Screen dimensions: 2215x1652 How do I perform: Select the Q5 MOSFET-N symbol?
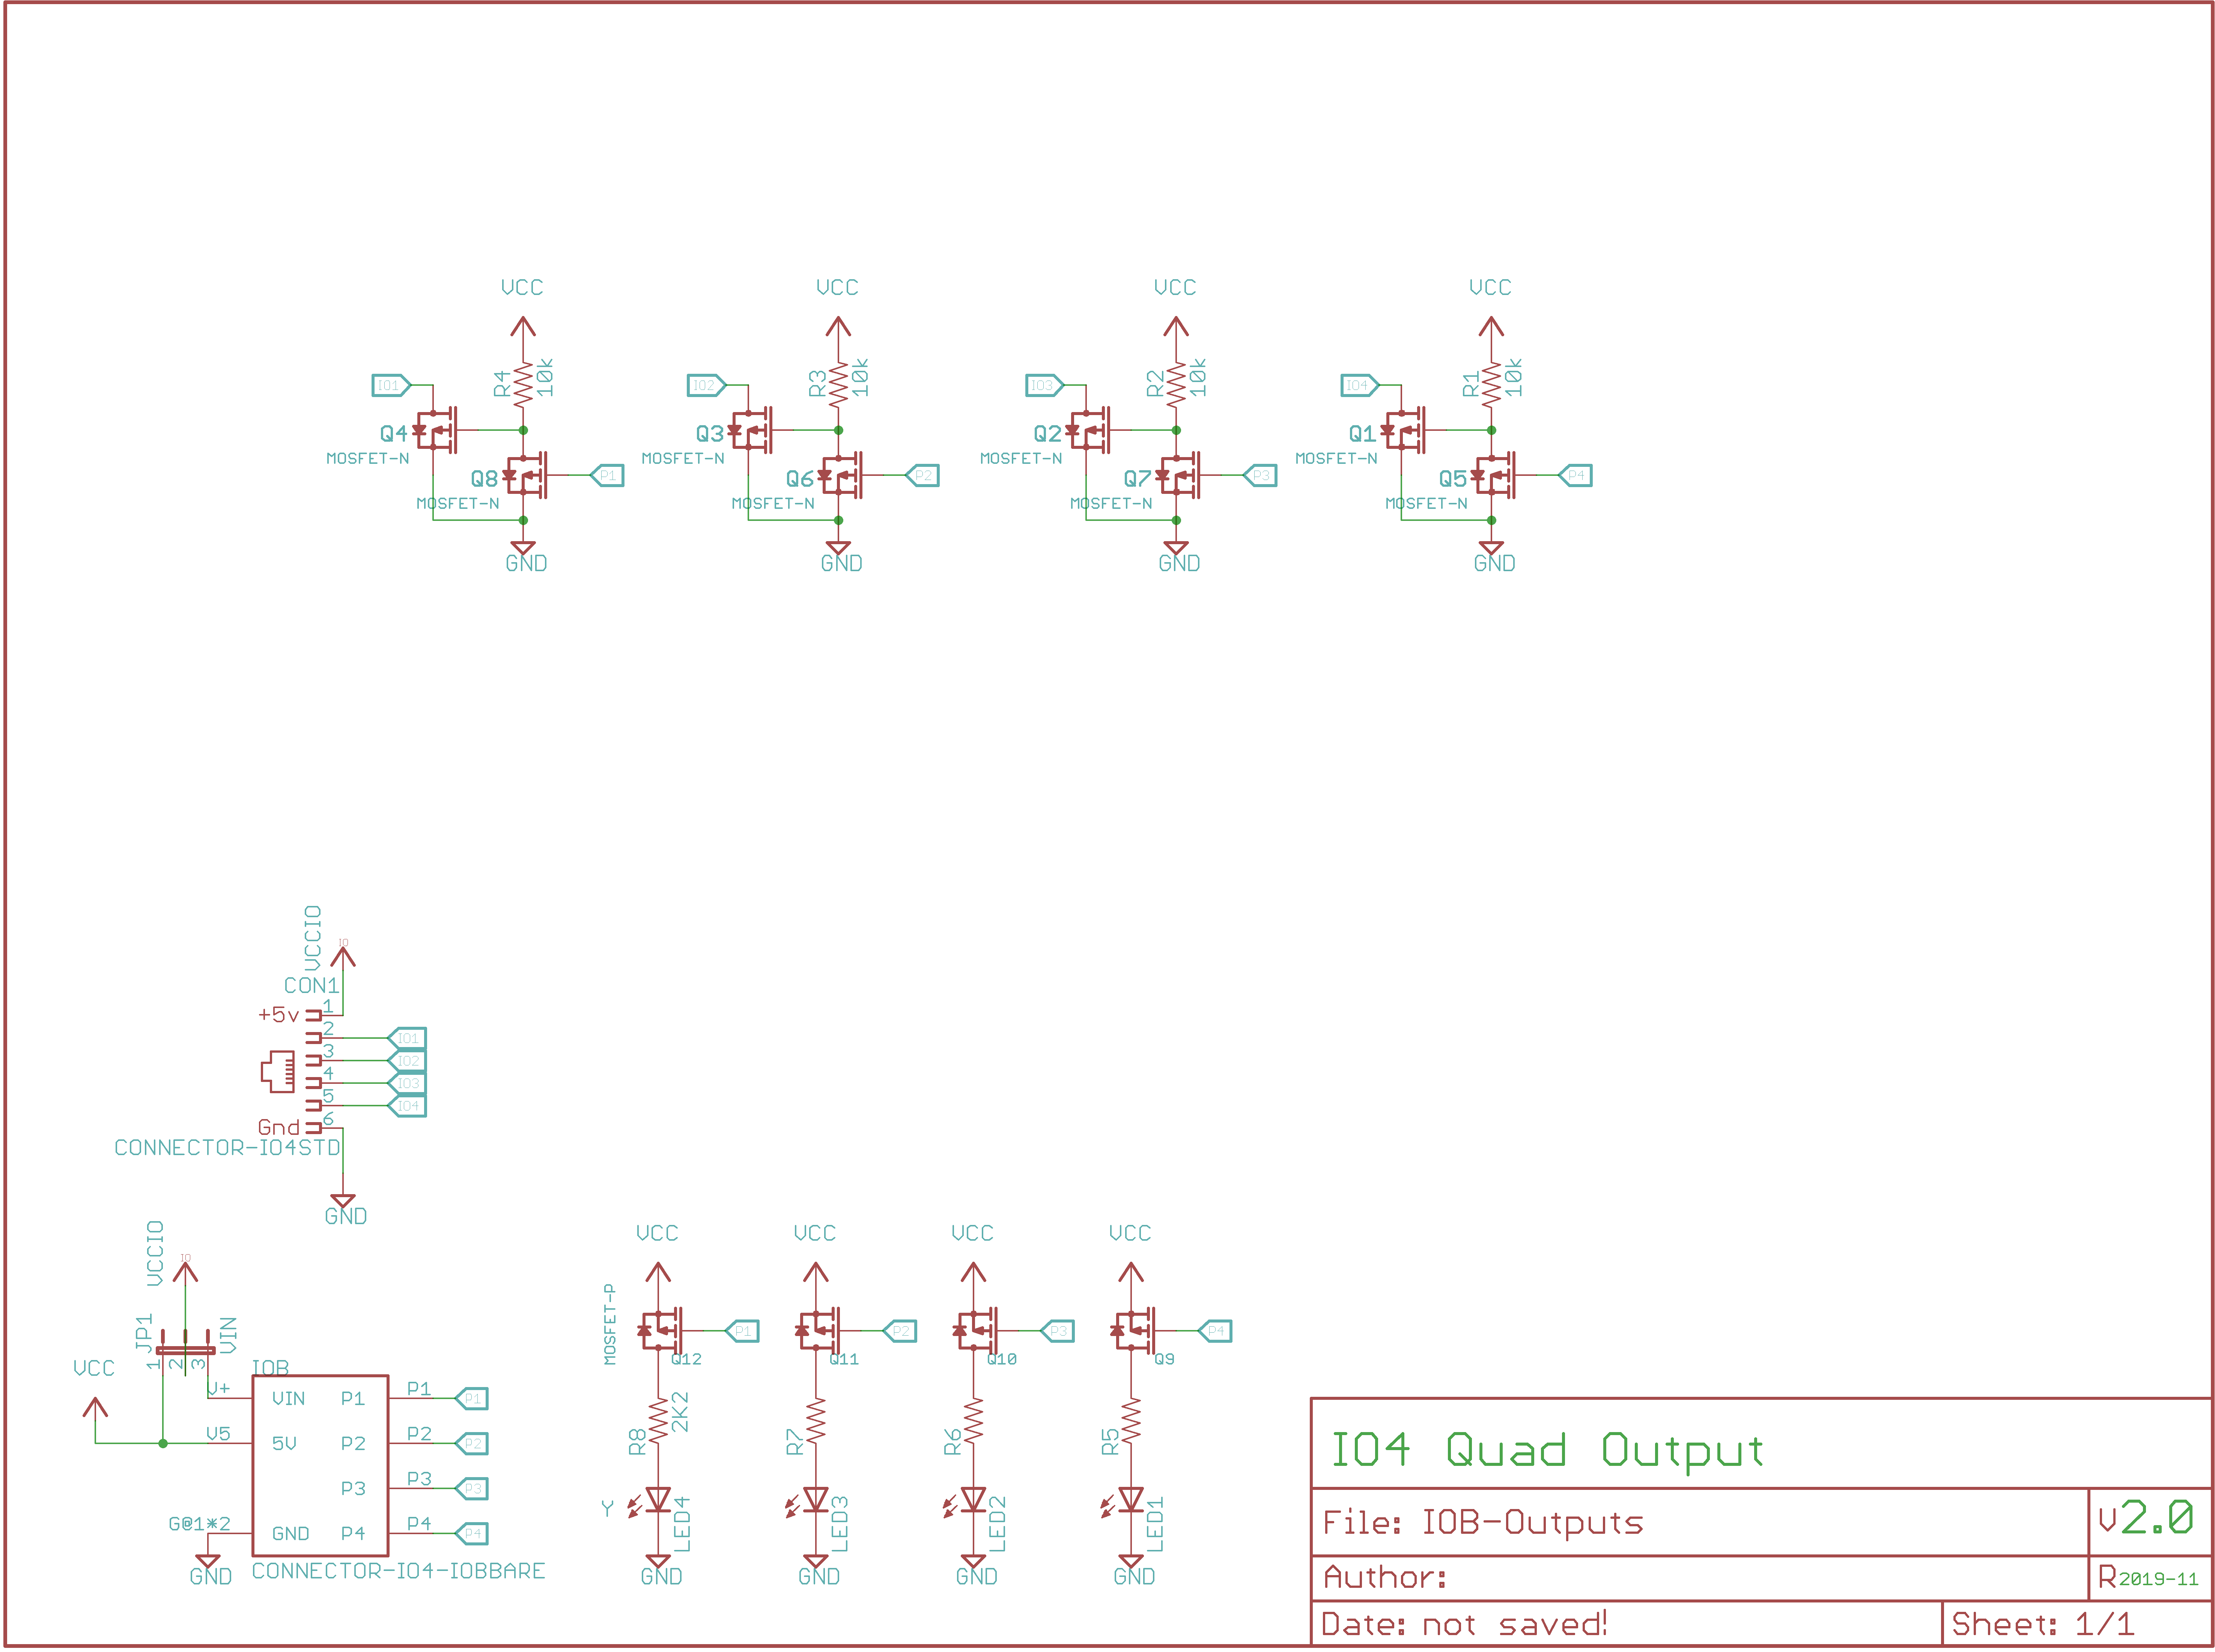coord(1493,476)
